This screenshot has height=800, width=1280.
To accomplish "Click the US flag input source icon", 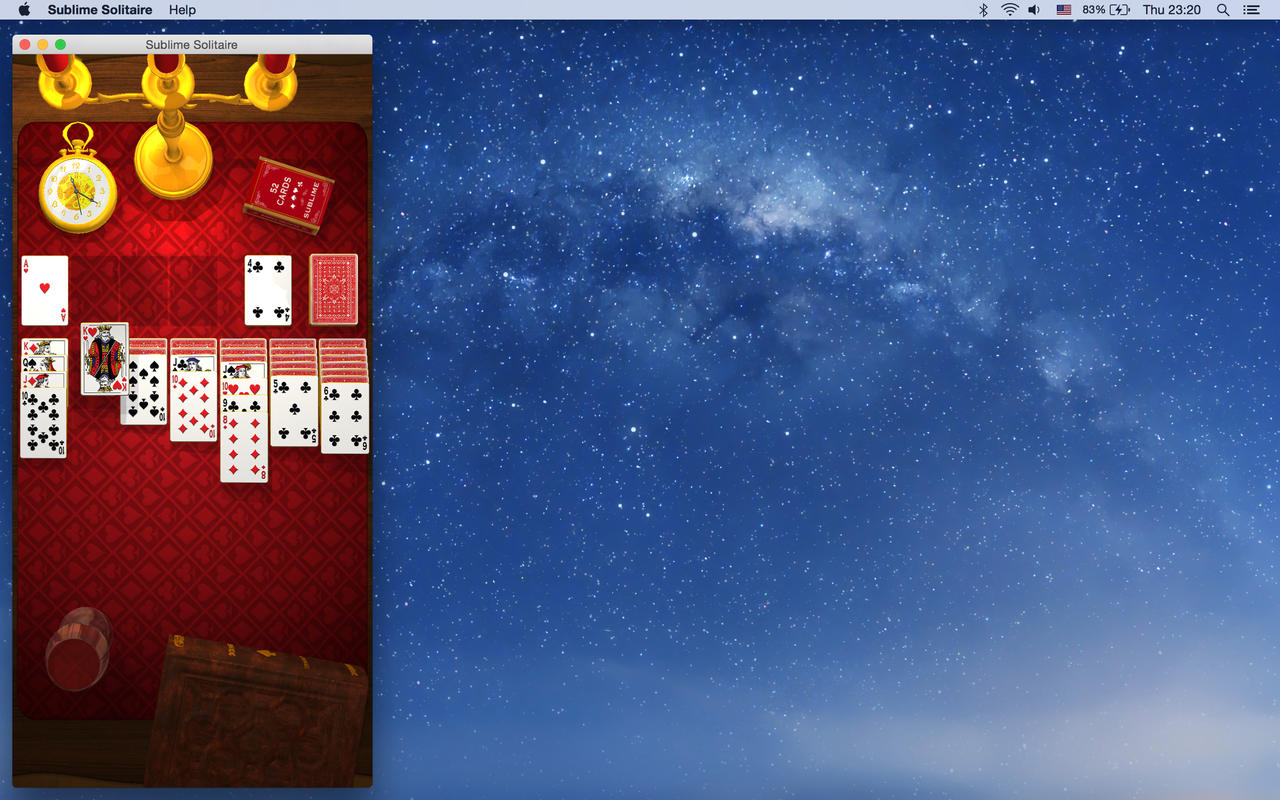I will (x=1063, y=10).
